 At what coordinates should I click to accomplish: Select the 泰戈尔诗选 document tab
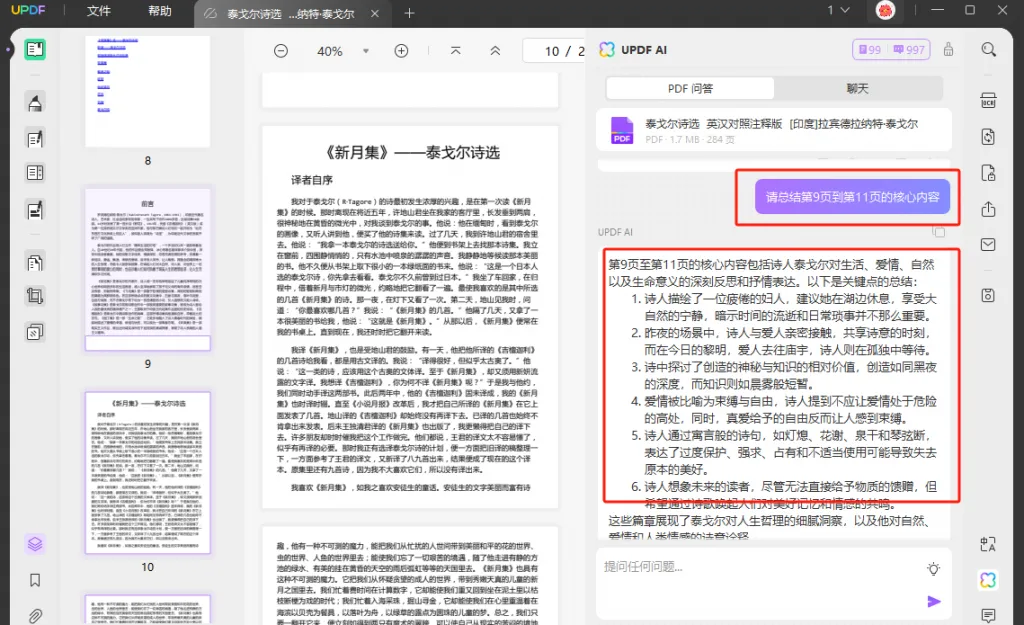click(x=291, y=14)
